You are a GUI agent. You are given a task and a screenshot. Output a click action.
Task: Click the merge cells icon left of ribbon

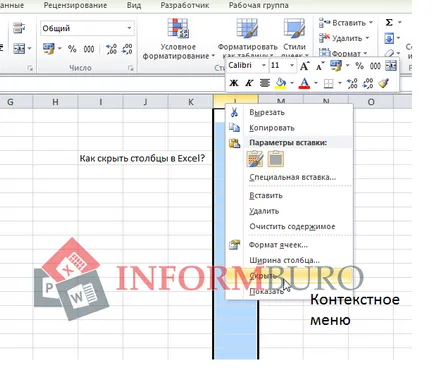coord(19,49)
